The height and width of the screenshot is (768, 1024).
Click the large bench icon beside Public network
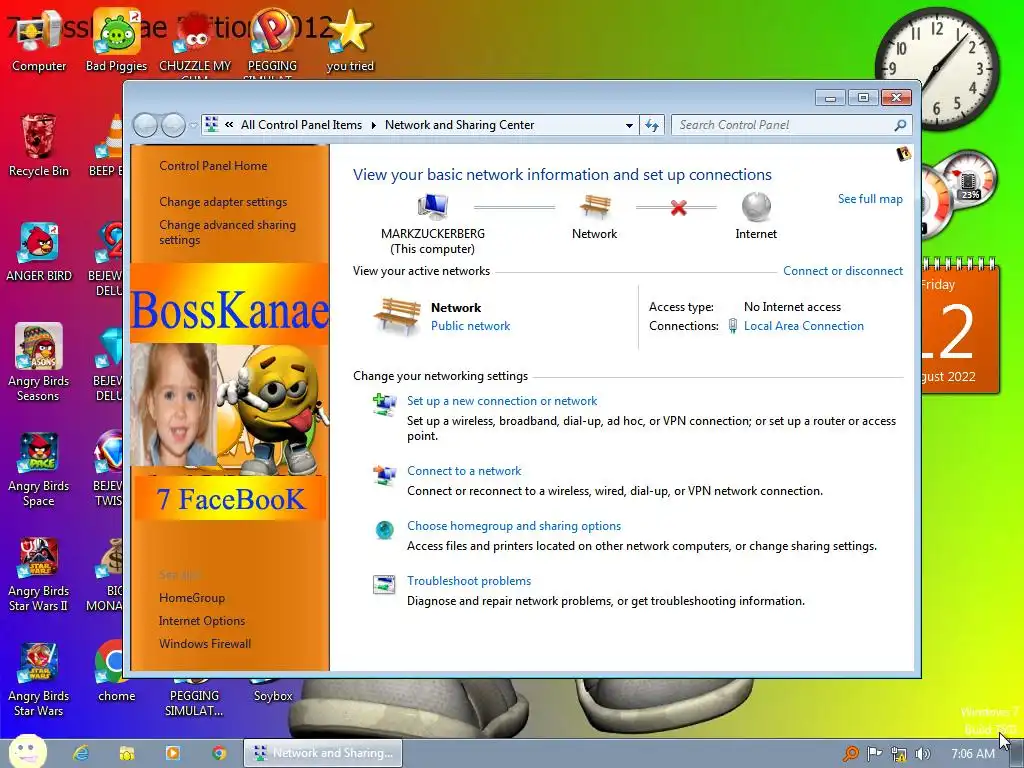[396, 316]
